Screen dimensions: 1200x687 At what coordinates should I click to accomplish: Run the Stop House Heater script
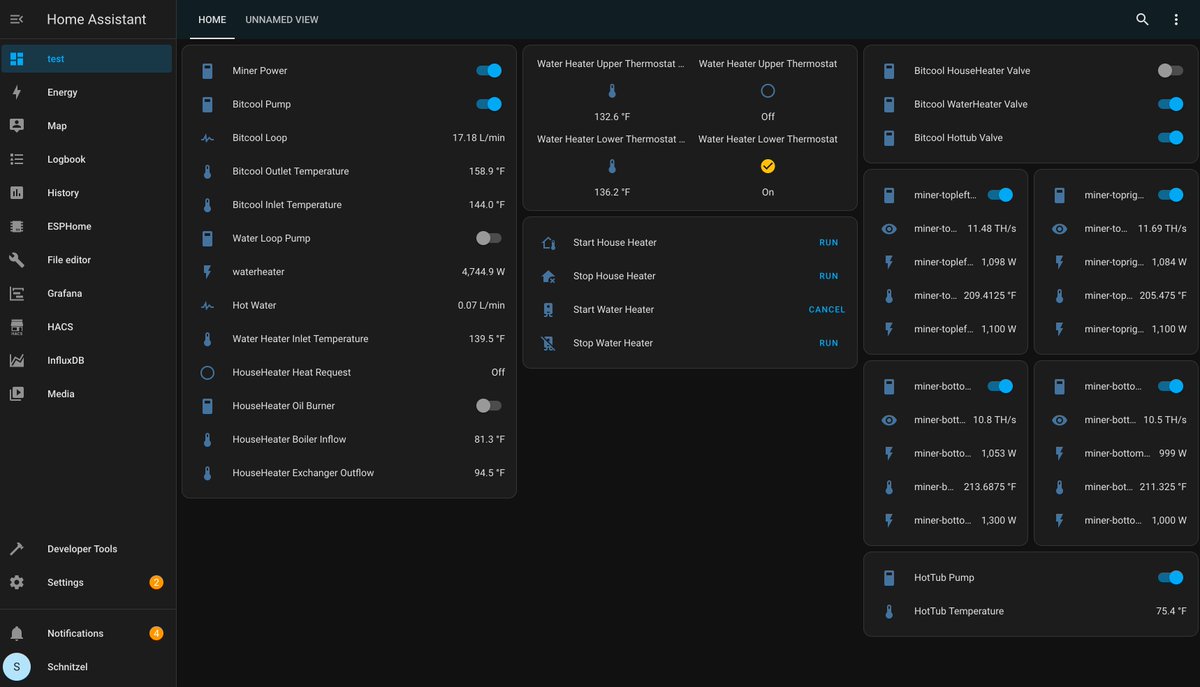tap(829, 276)
